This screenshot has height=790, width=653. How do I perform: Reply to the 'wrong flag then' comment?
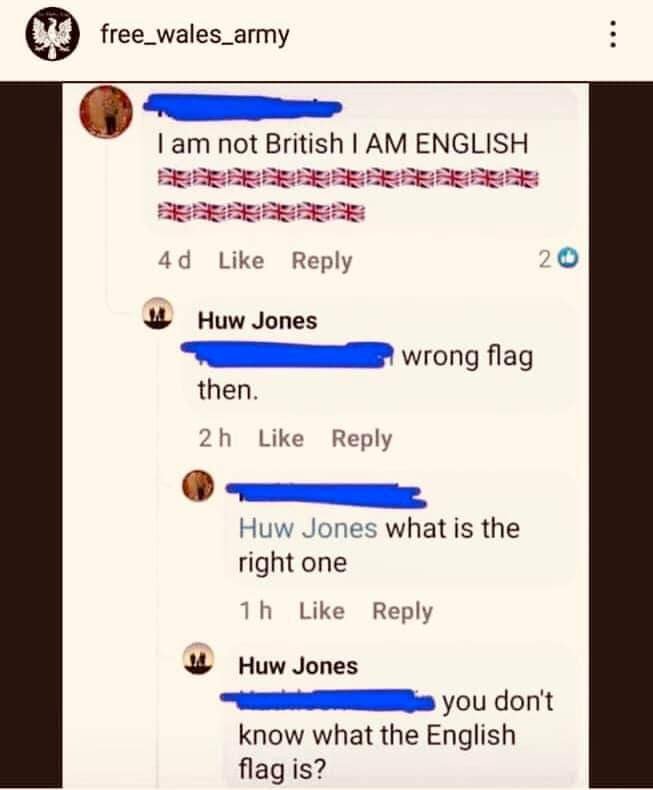click(362, 439)
